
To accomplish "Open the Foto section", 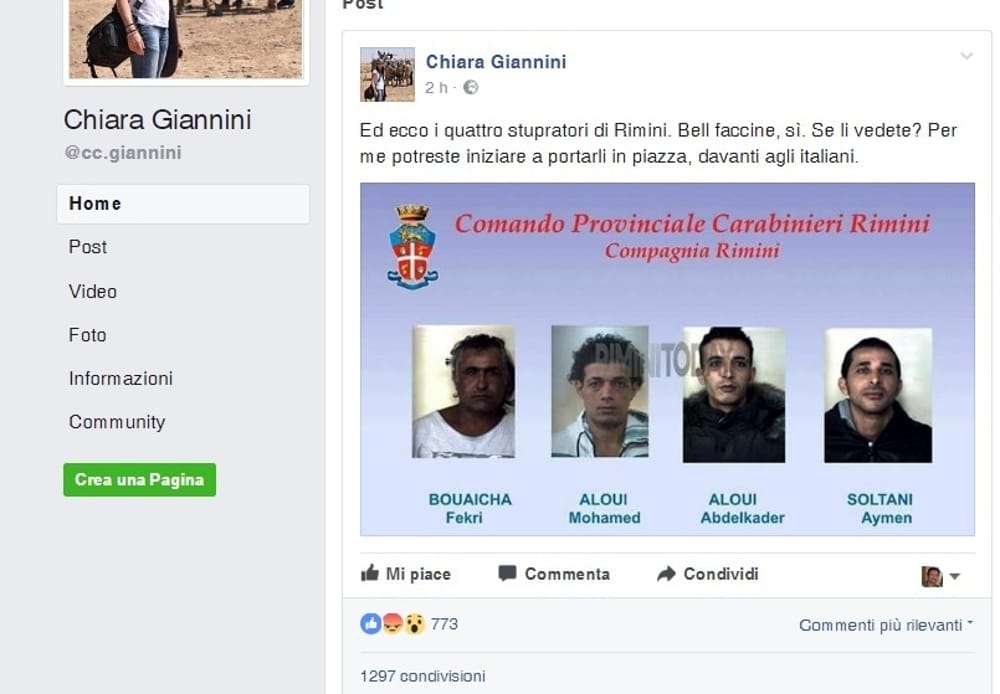I will pyautogui.click(x=87, y=335).
